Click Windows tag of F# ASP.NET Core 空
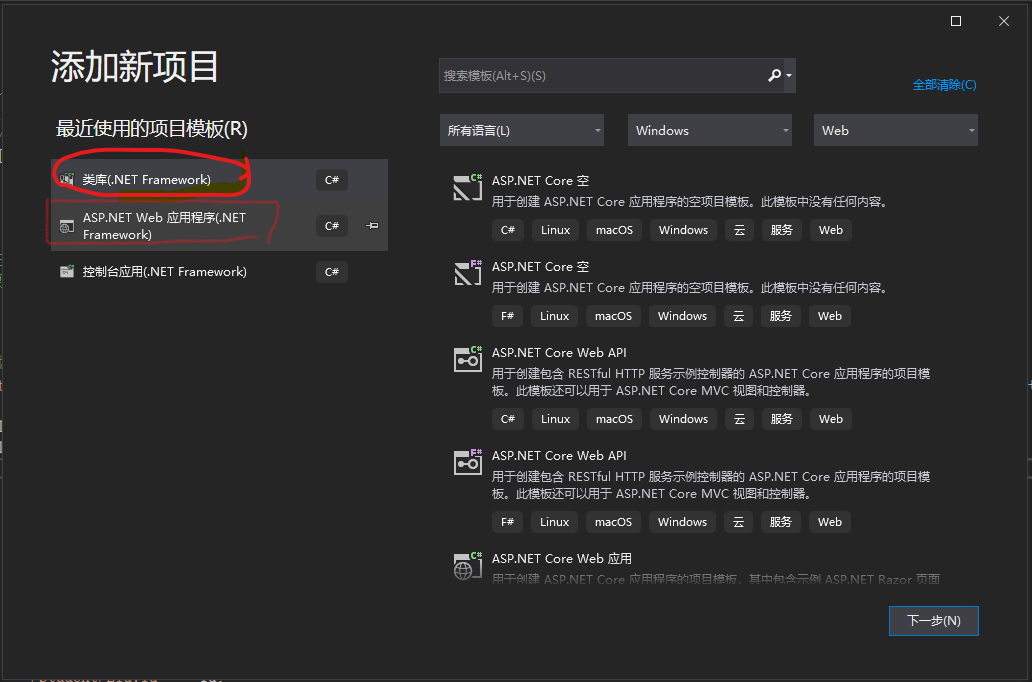1032x682 pixels. [x=683, y=316]
